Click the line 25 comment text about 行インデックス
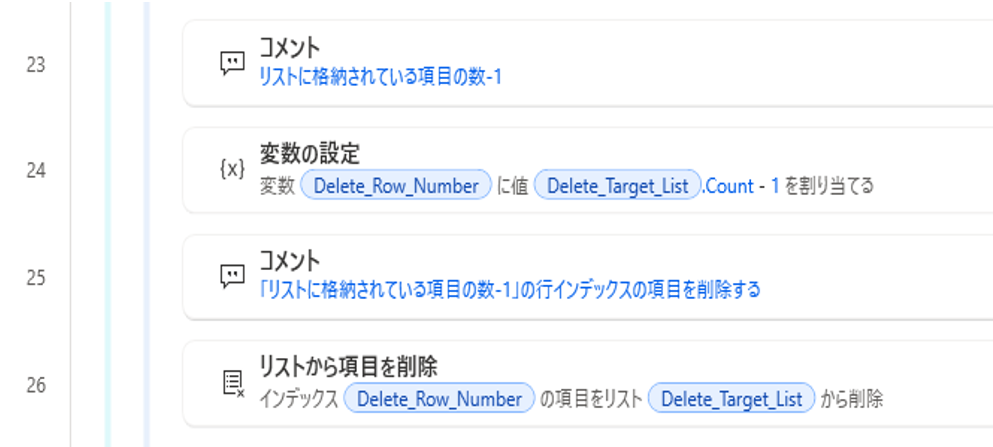993x447 pixels. [x=509, y=289]
